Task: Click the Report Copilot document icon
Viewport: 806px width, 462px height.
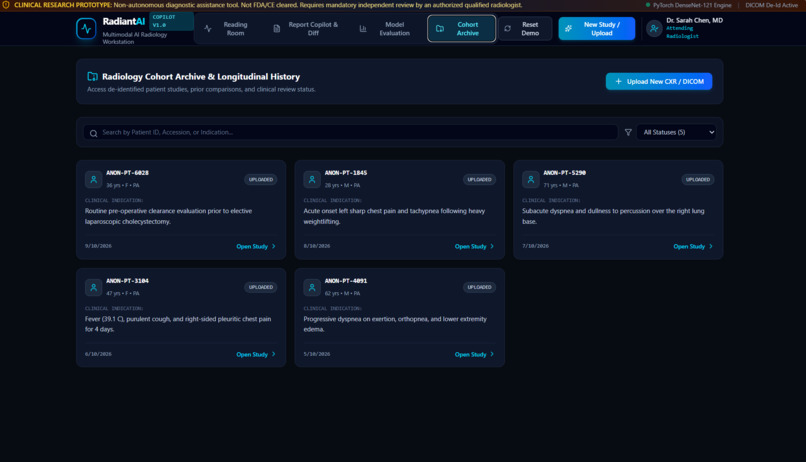Action: click(x=277, y=29)
